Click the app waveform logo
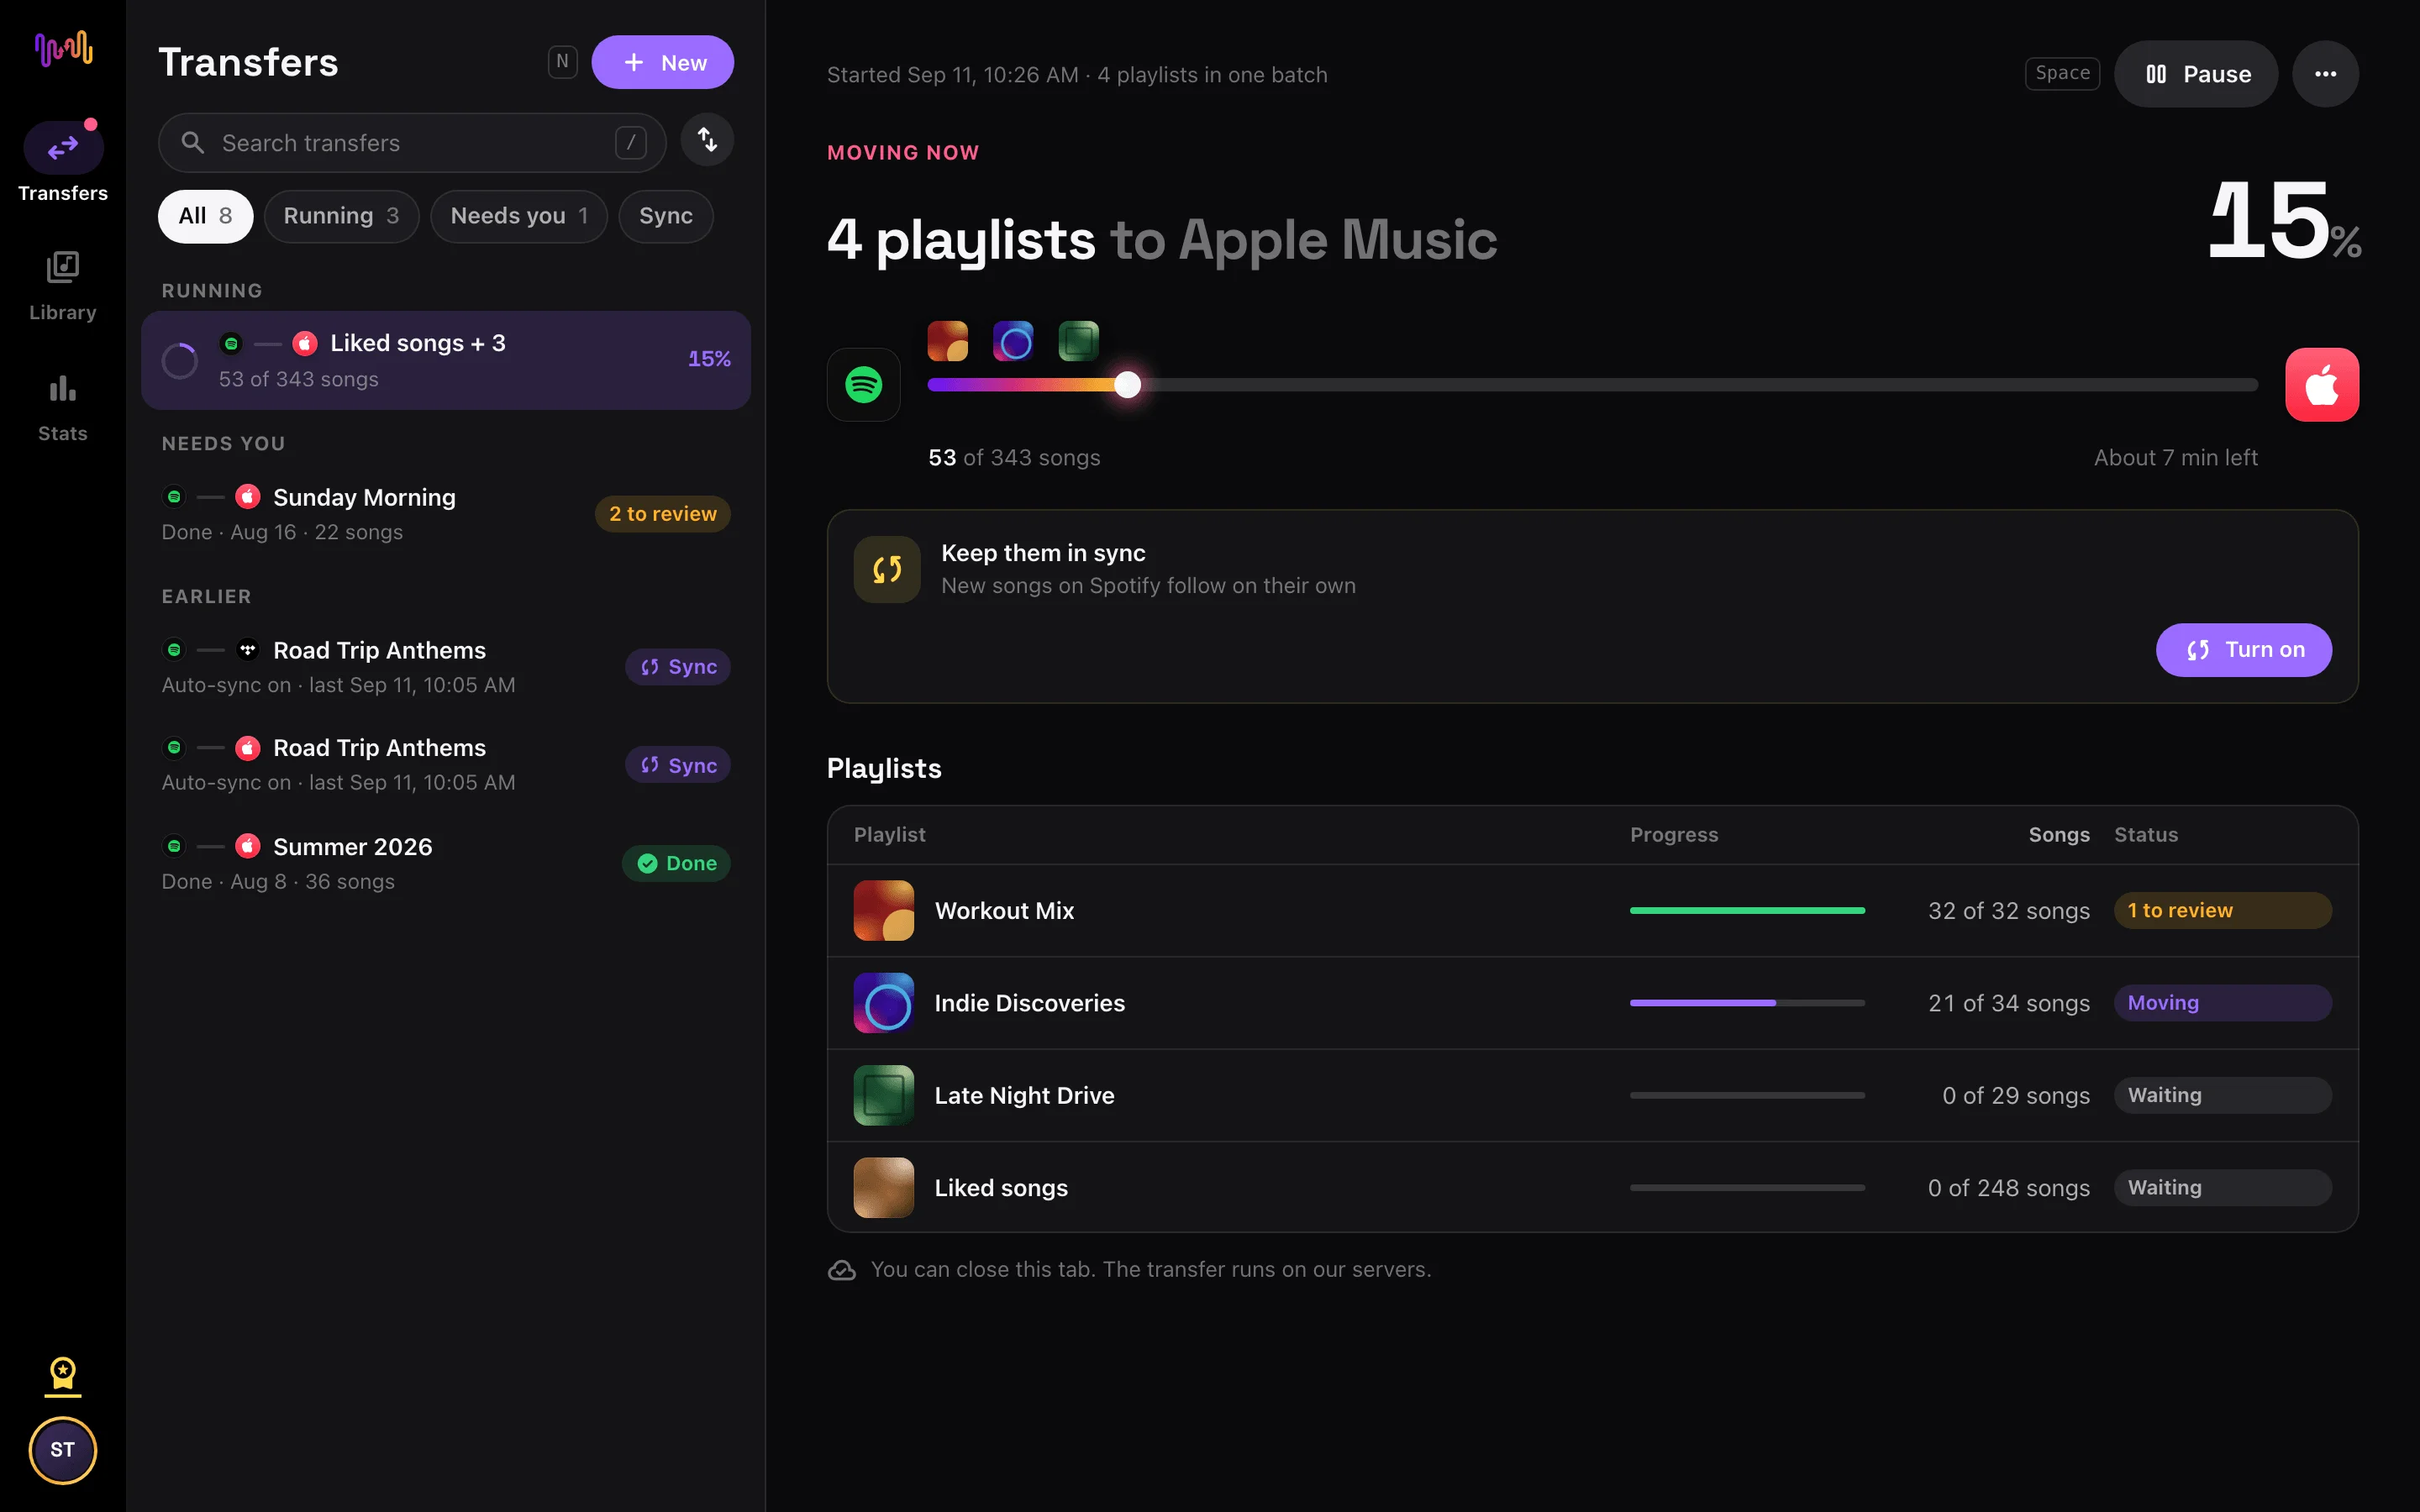 coord(63,49)
